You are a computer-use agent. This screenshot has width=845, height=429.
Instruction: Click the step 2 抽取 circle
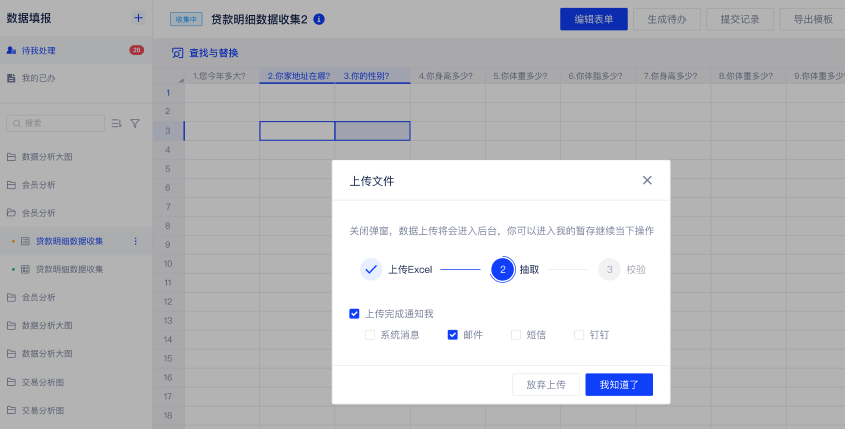(502, 269)
